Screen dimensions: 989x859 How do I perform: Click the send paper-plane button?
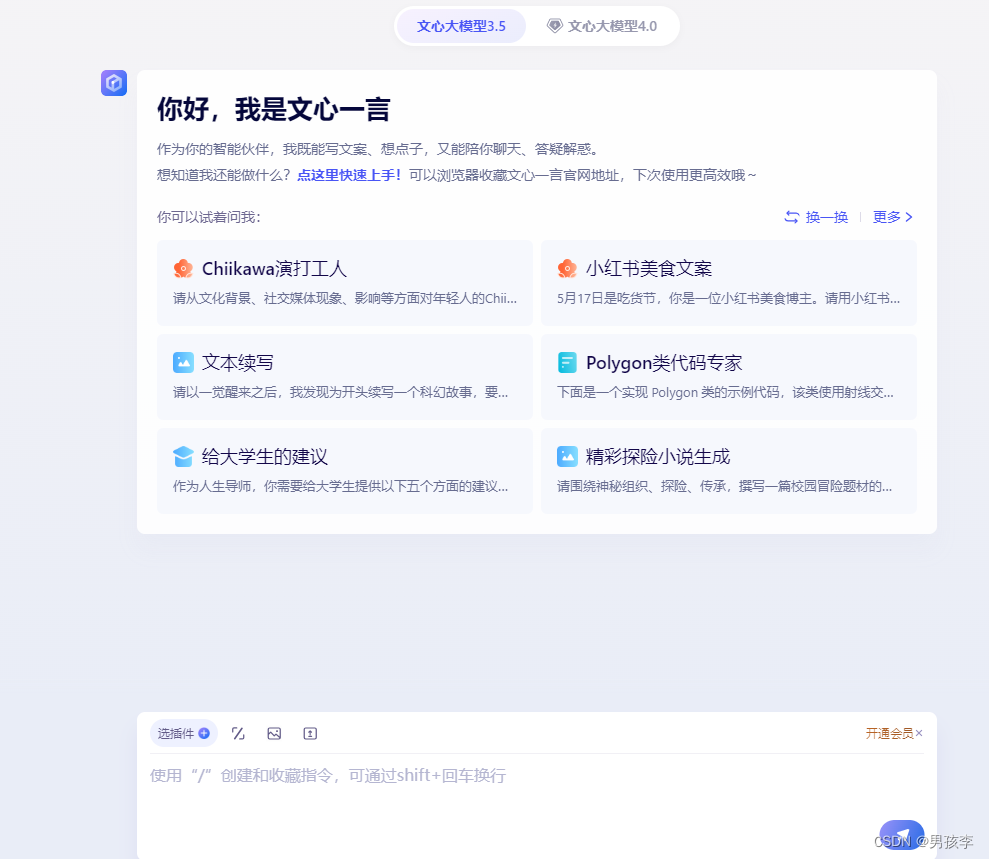point(901,835)
